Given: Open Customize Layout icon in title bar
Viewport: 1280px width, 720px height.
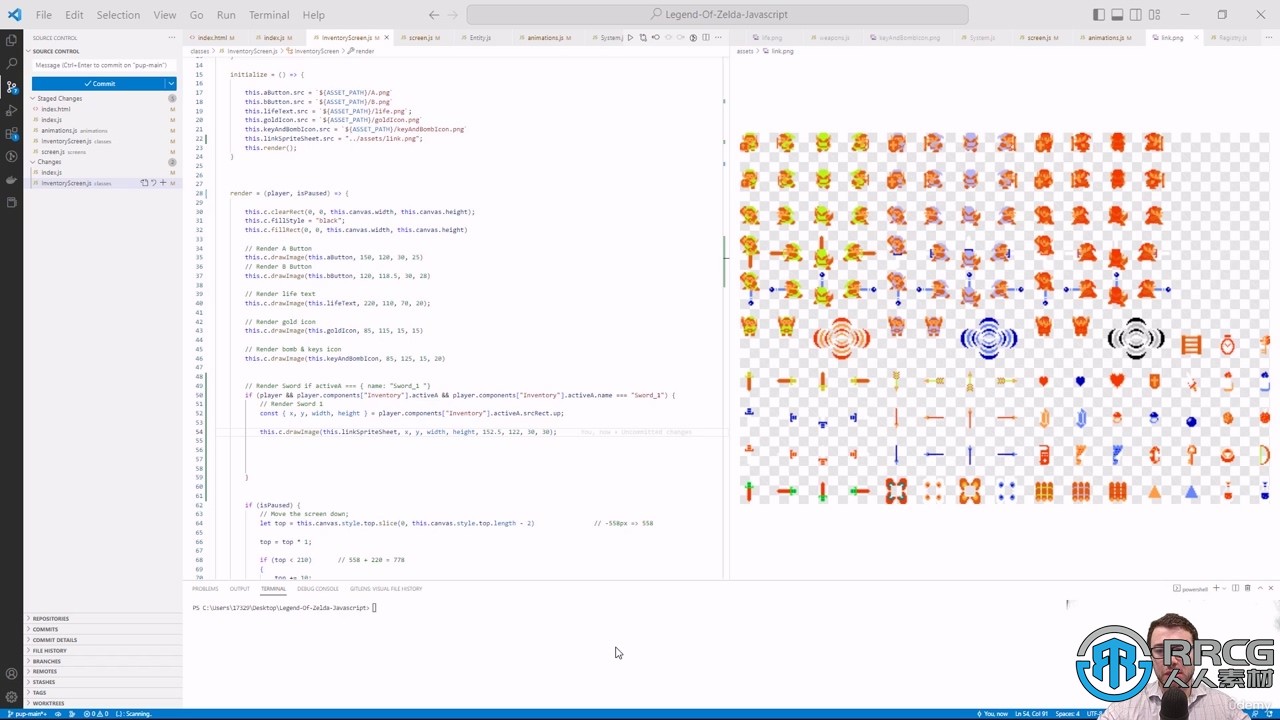Looking at the screenshot, I should point(1156,15).
